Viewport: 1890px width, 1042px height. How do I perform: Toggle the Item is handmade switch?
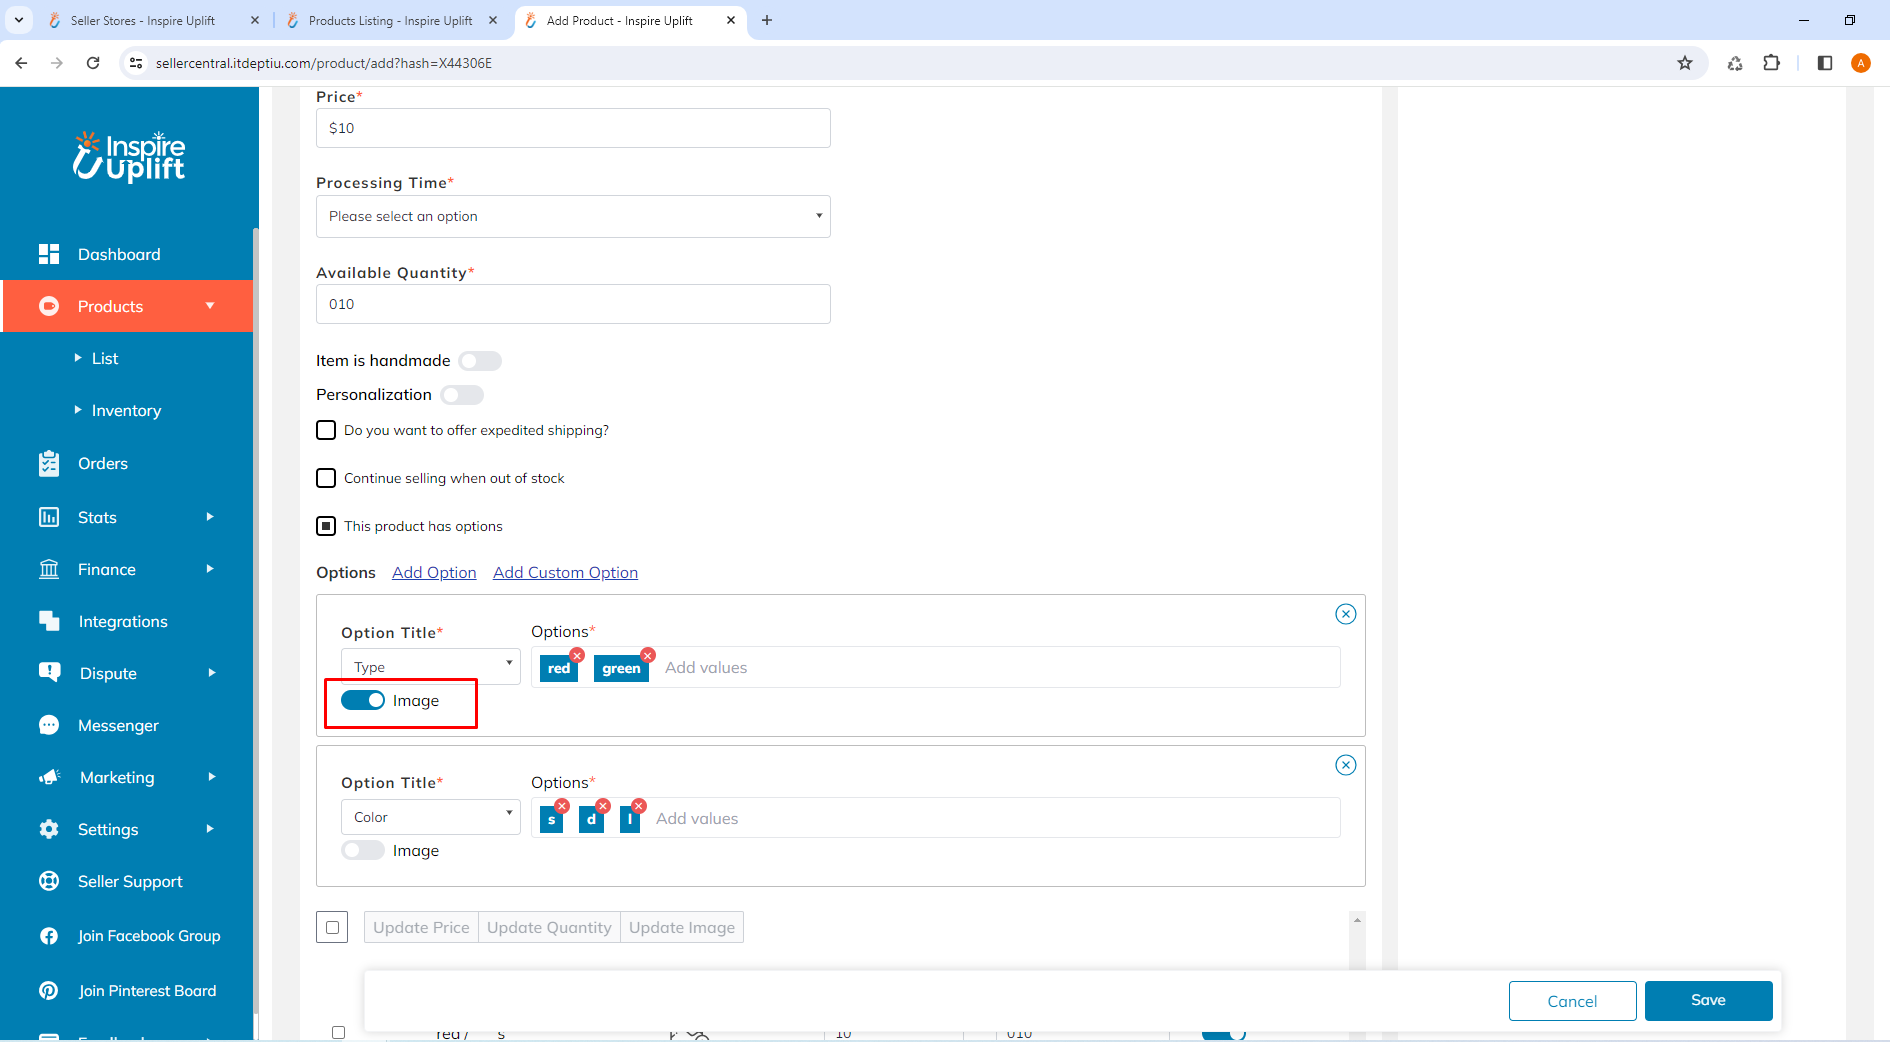pyautogui.click(x=479, y=361)
